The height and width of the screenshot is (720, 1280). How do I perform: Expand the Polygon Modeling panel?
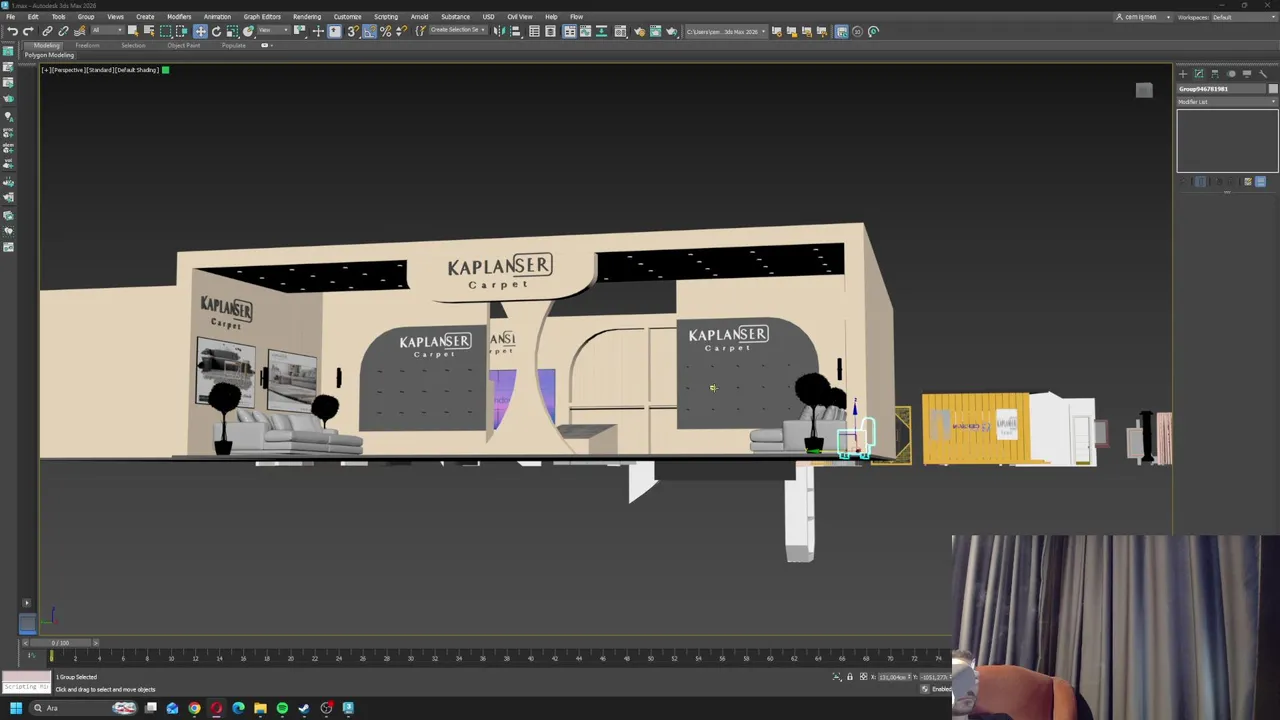point(50,55)
